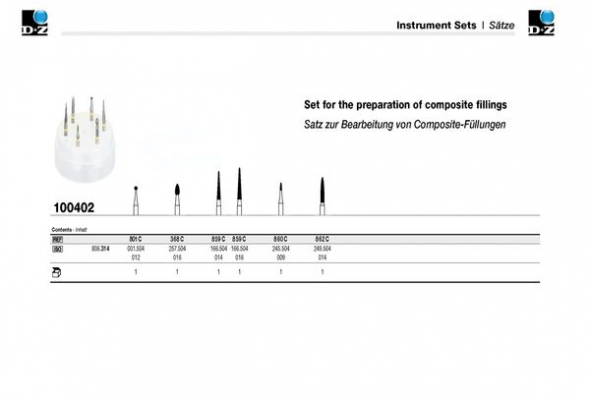Select the round bur icon above 801C
Screen dimensions: 590x400
[136, 201]
